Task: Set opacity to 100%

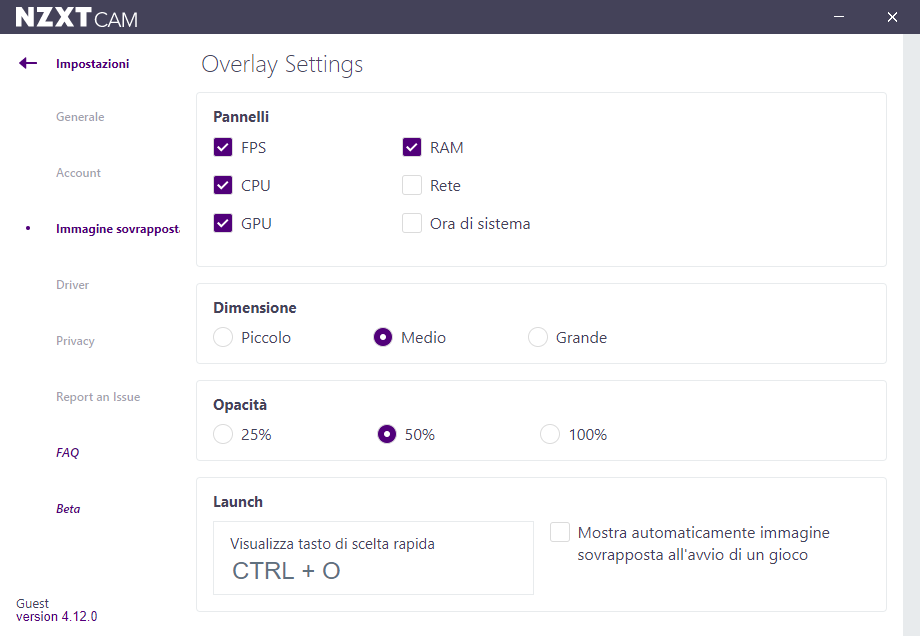Action: coord(550,435)
